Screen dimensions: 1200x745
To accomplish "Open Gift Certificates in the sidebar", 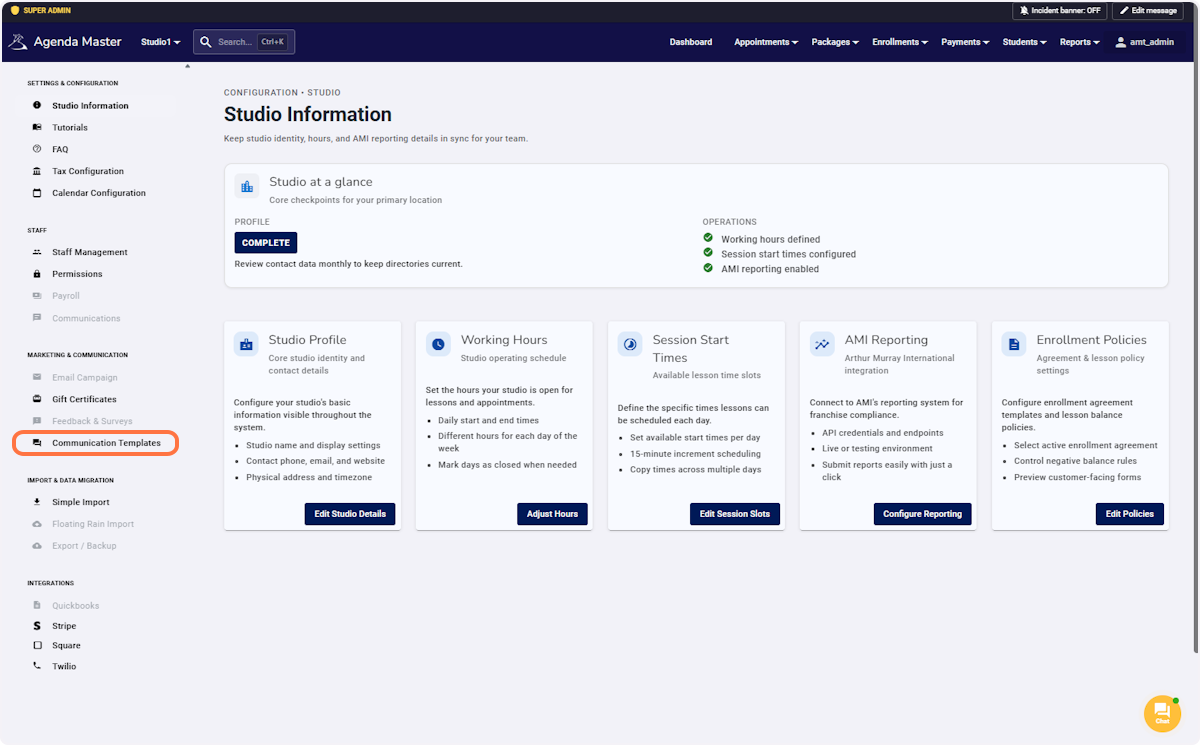I will (x=84, y=399).
